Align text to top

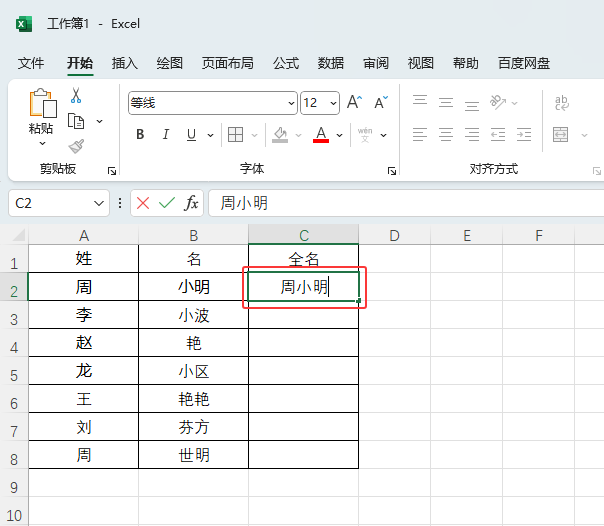pyautogui.click(x=420, y=101)
